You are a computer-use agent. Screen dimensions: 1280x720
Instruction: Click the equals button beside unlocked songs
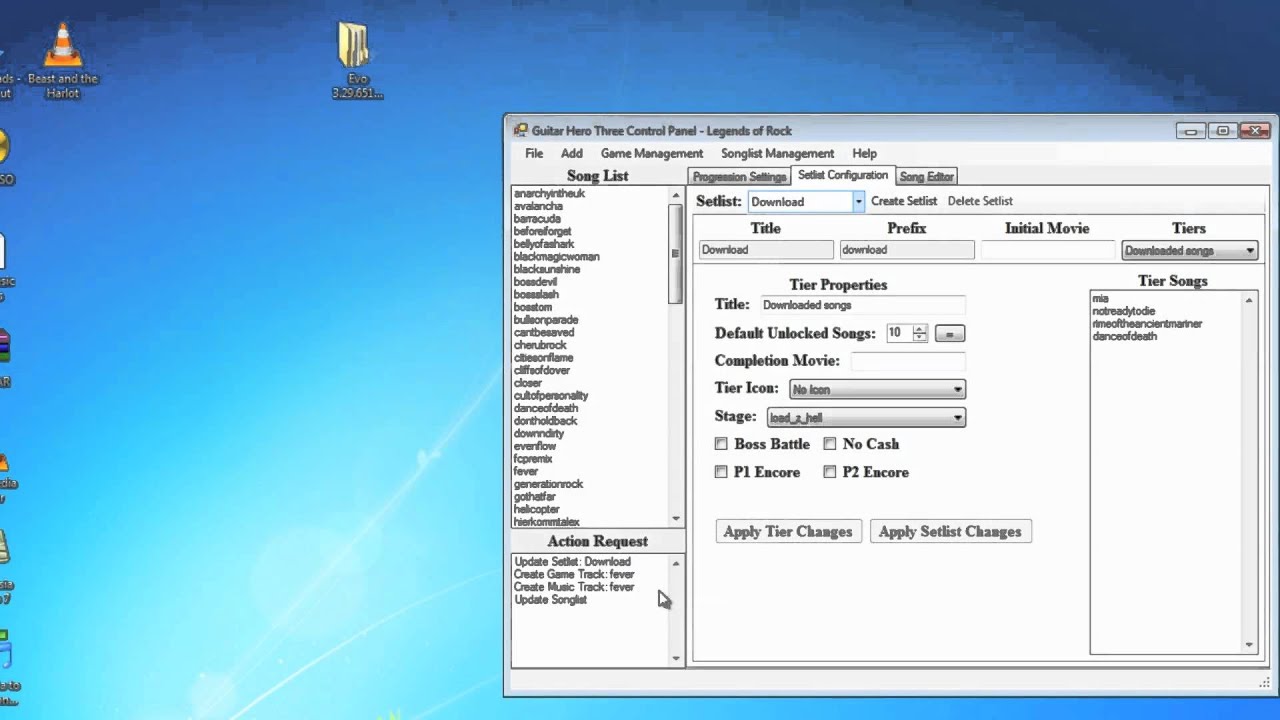coord(950,333)
